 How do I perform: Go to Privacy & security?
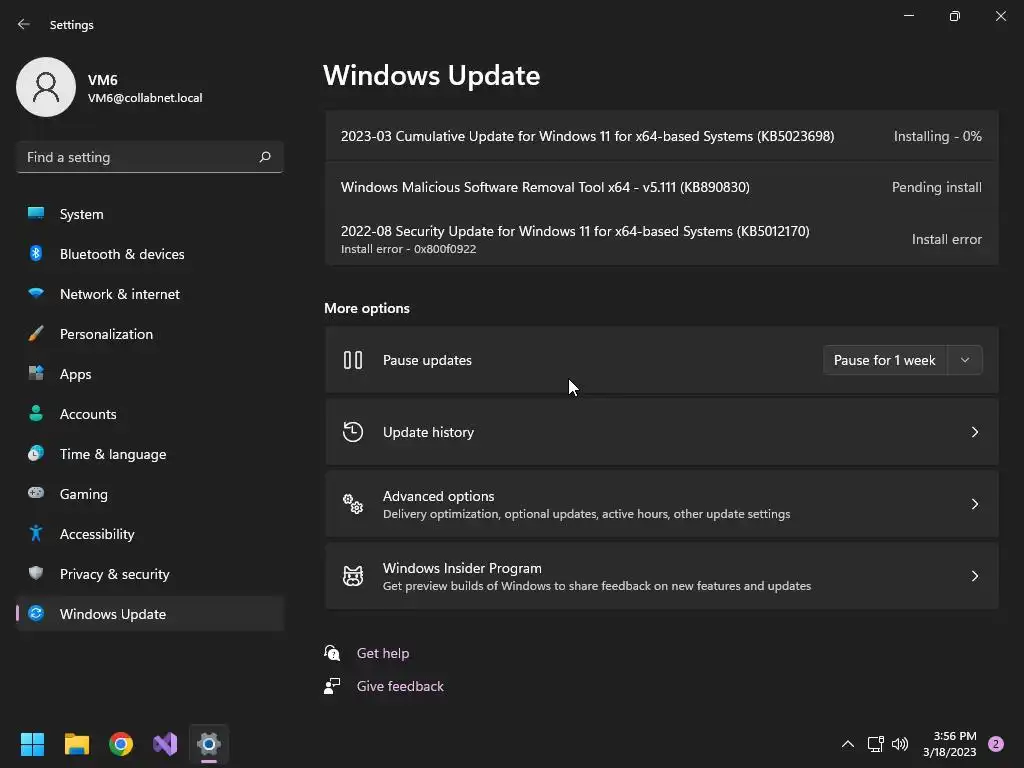(150, 573)
